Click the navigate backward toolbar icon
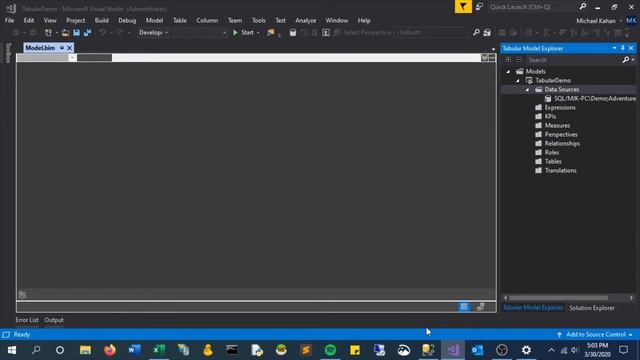Image resolution: width=640 pixels, height=360 pixels. click(16, 33)
